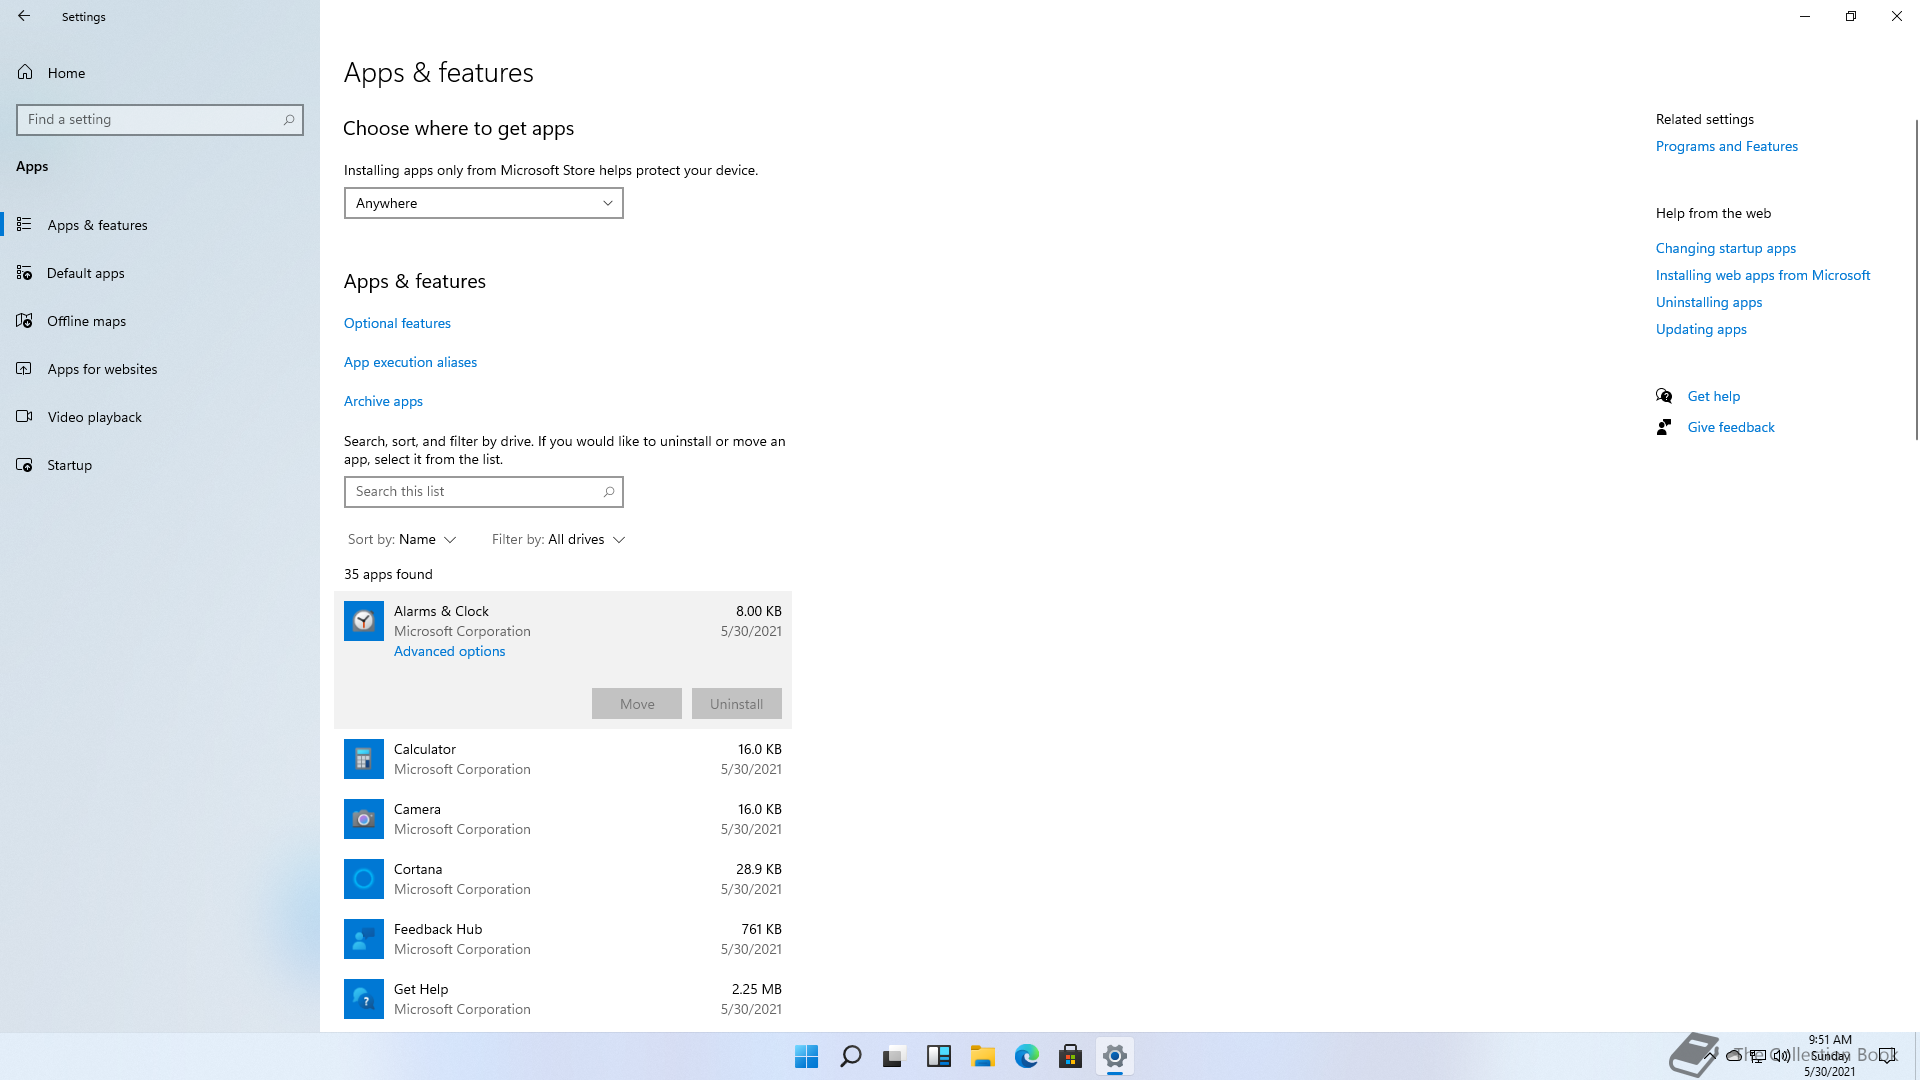The height and width of the screenshot is (1080, 1920).
Task: Open Offline maps section
Action: (160, 321)
